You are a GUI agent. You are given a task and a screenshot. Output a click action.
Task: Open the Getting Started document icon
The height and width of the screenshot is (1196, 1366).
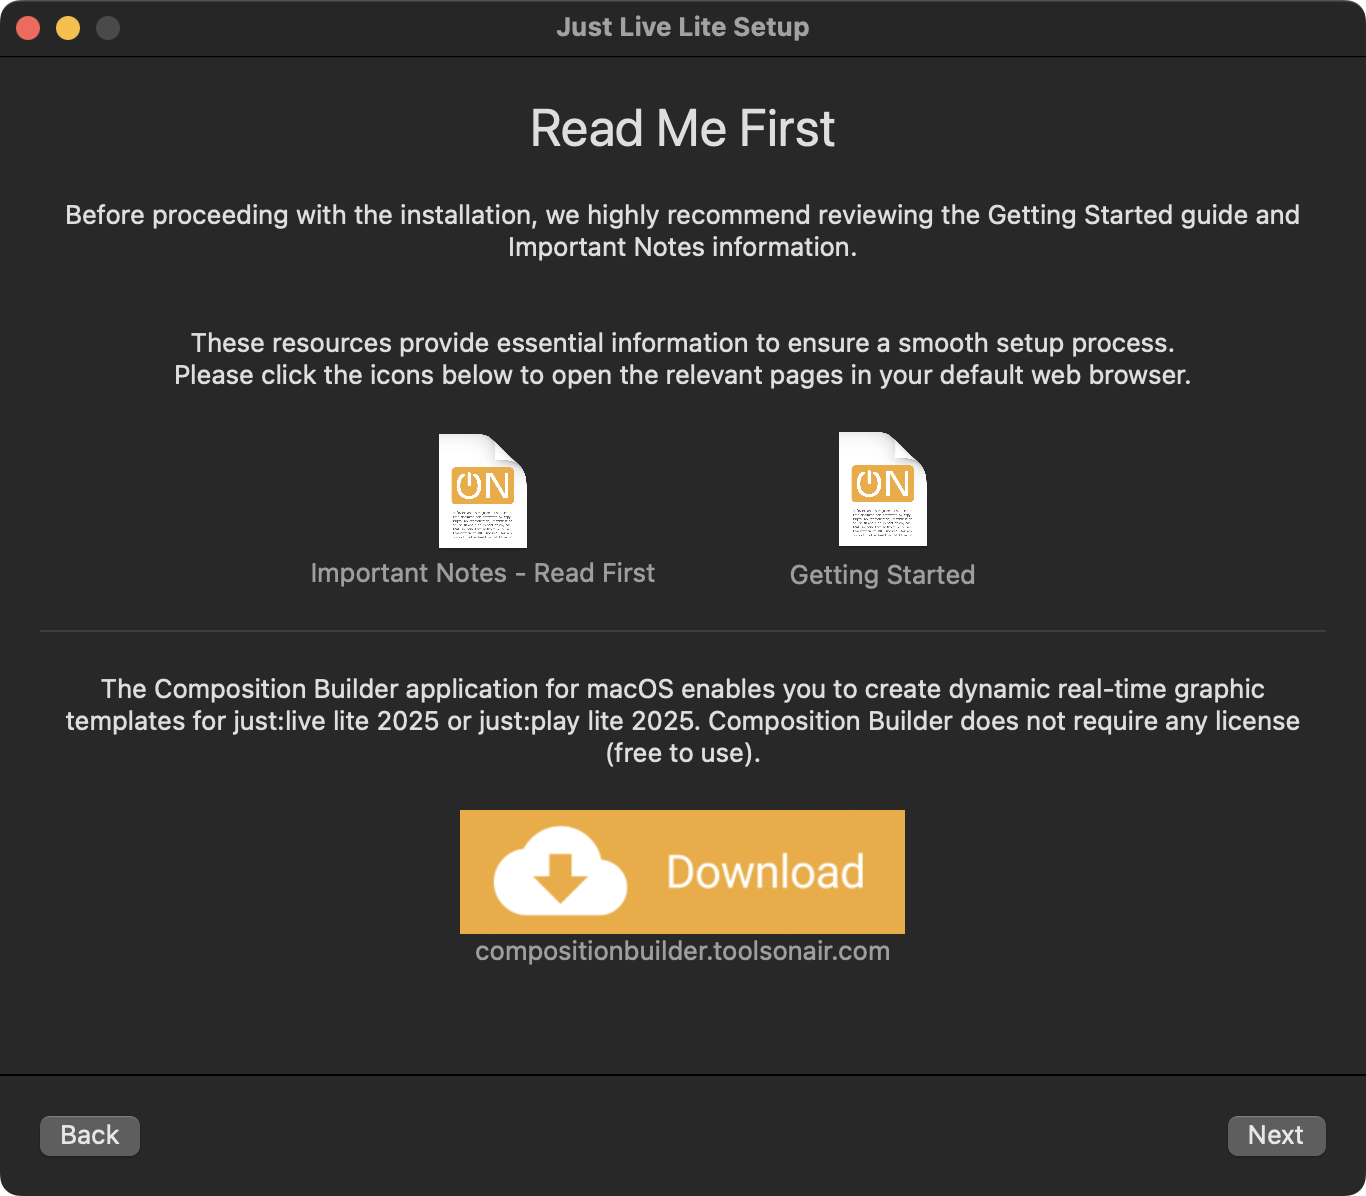click(883, 489)
